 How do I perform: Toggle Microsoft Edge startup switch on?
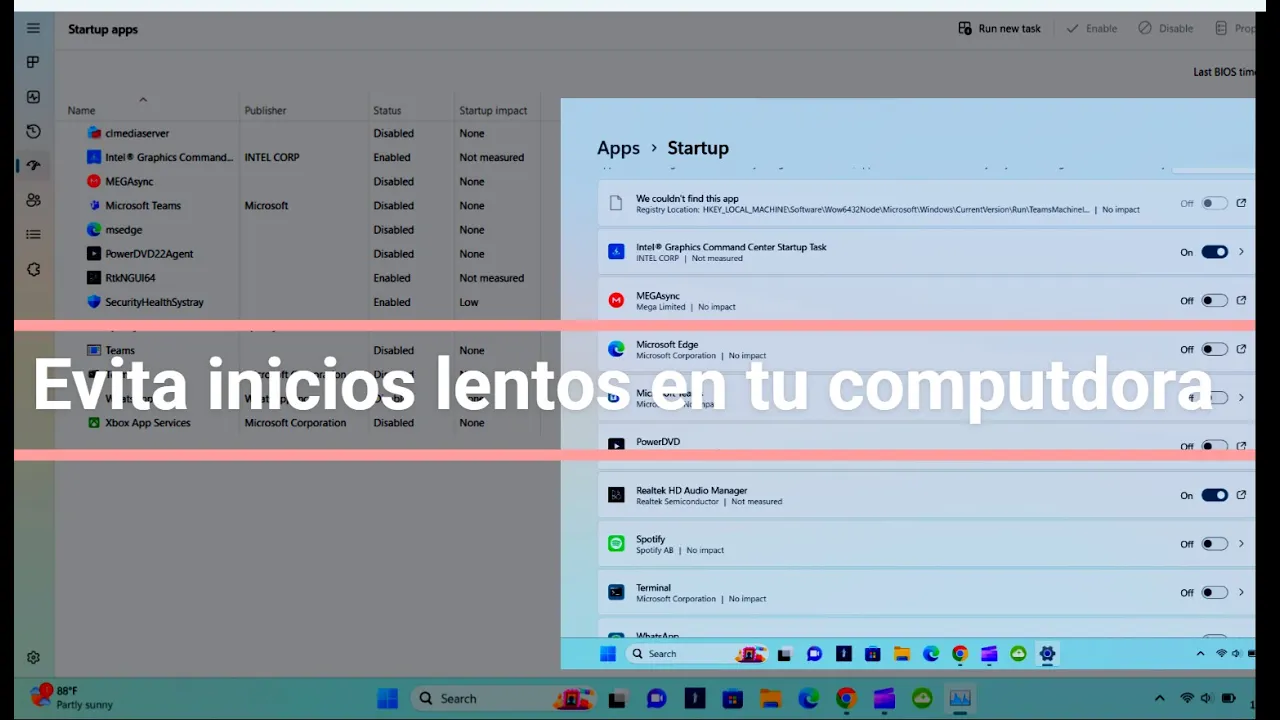tap(1214, 349)
